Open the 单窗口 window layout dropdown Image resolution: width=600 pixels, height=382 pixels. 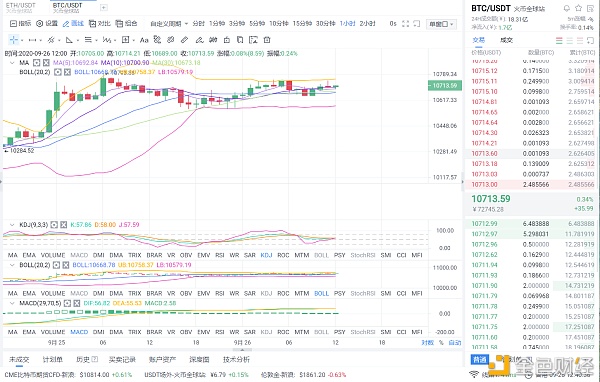[441, 24]
